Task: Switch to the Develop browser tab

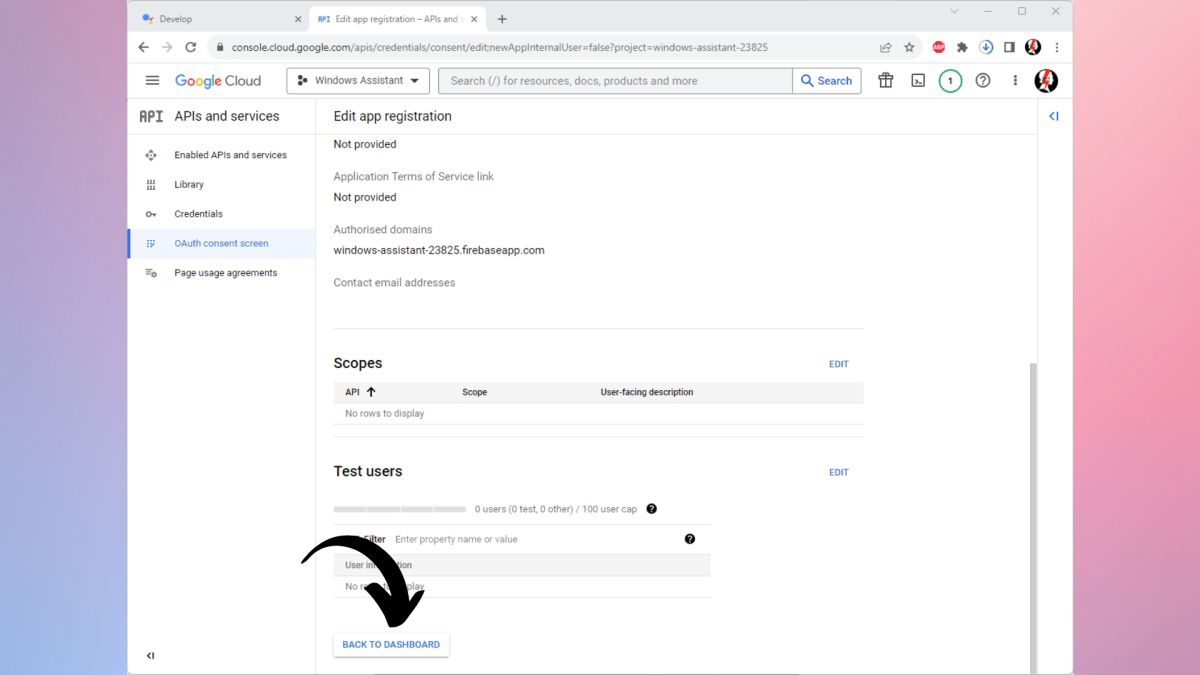Action: click(x=220, y=19)
